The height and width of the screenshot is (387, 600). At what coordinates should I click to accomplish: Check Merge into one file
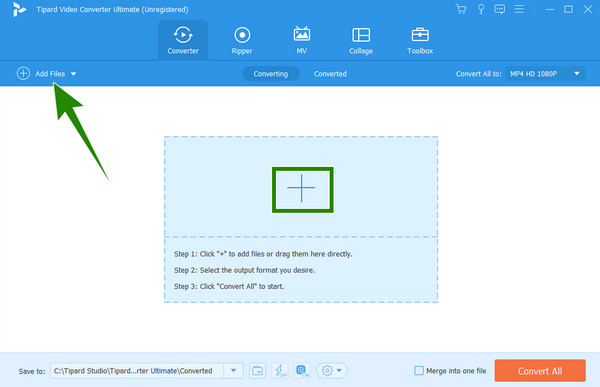click(x=419, y=371)
